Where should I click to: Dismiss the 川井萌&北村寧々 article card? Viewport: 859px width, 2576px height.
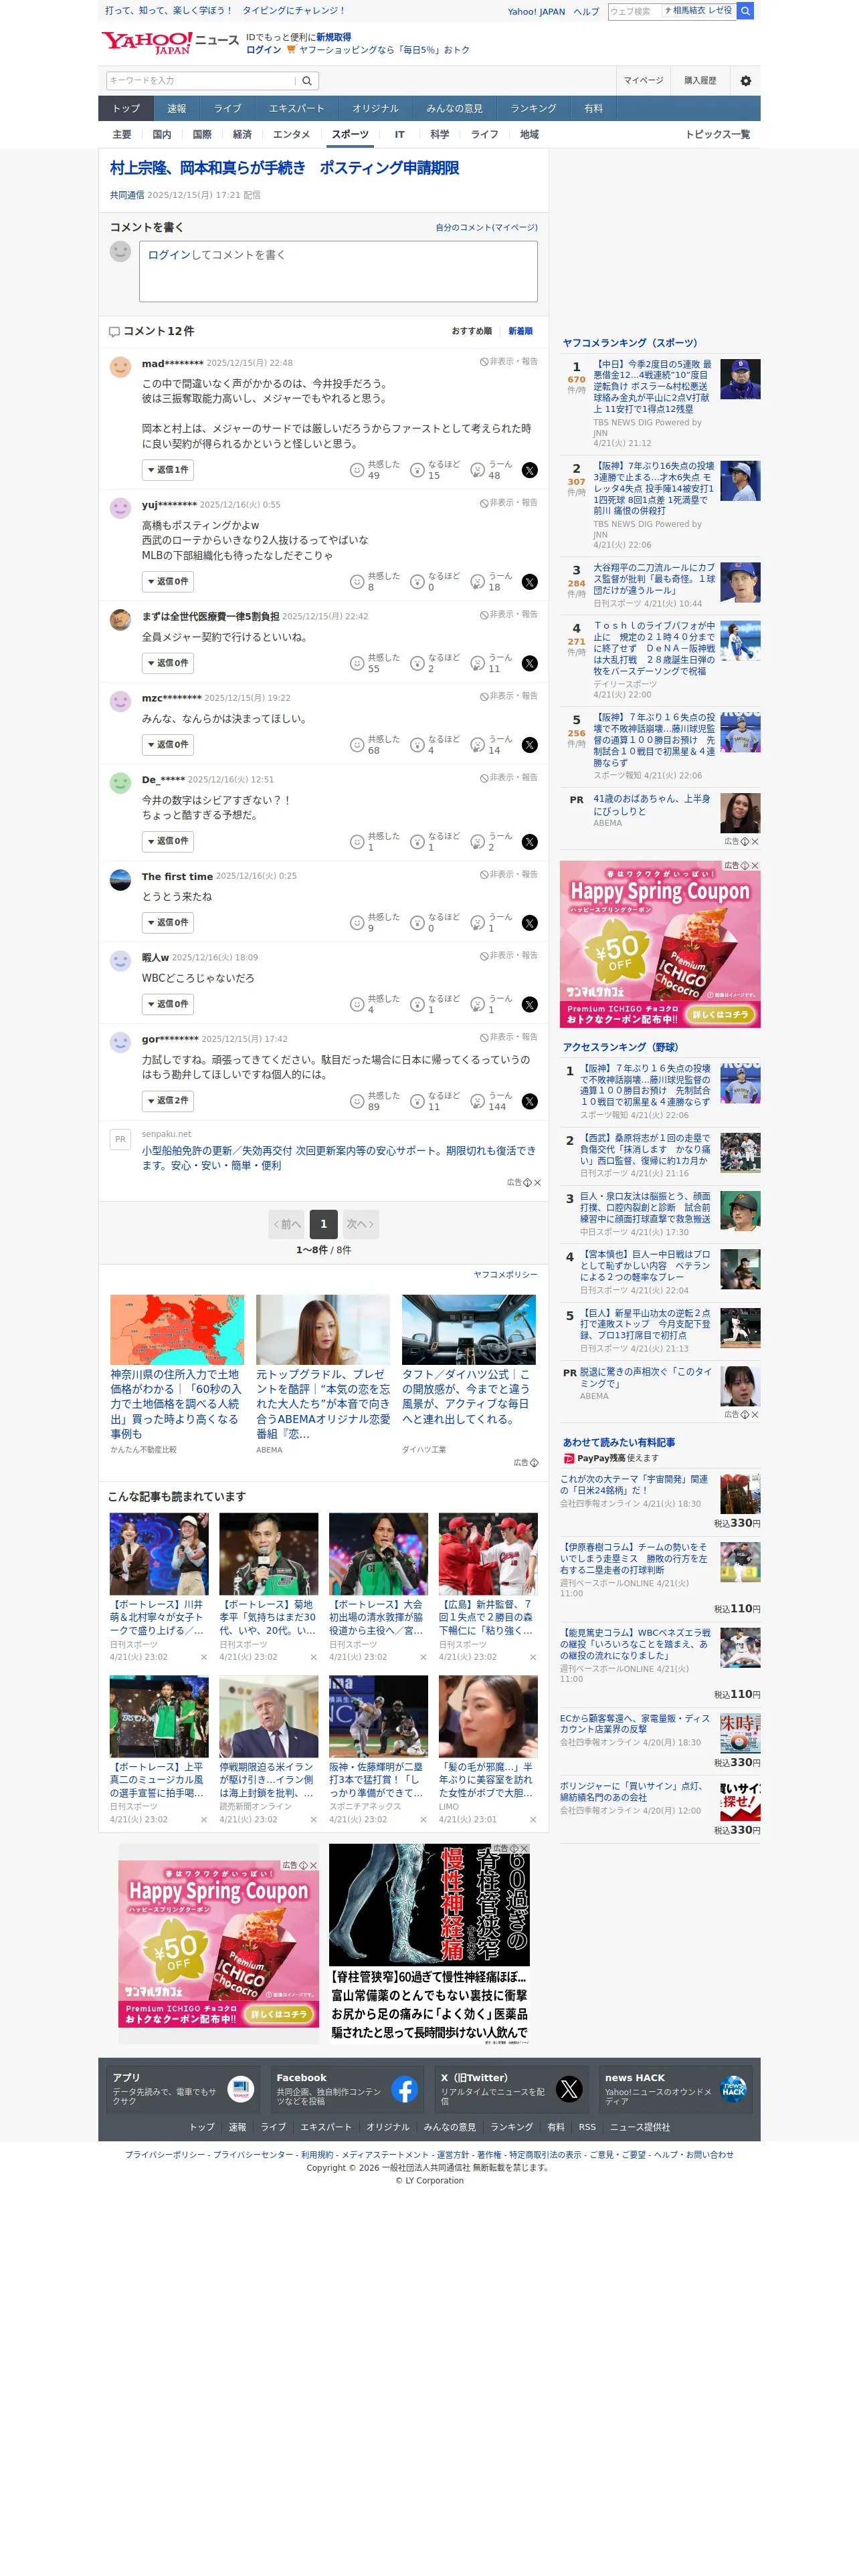204,1657
